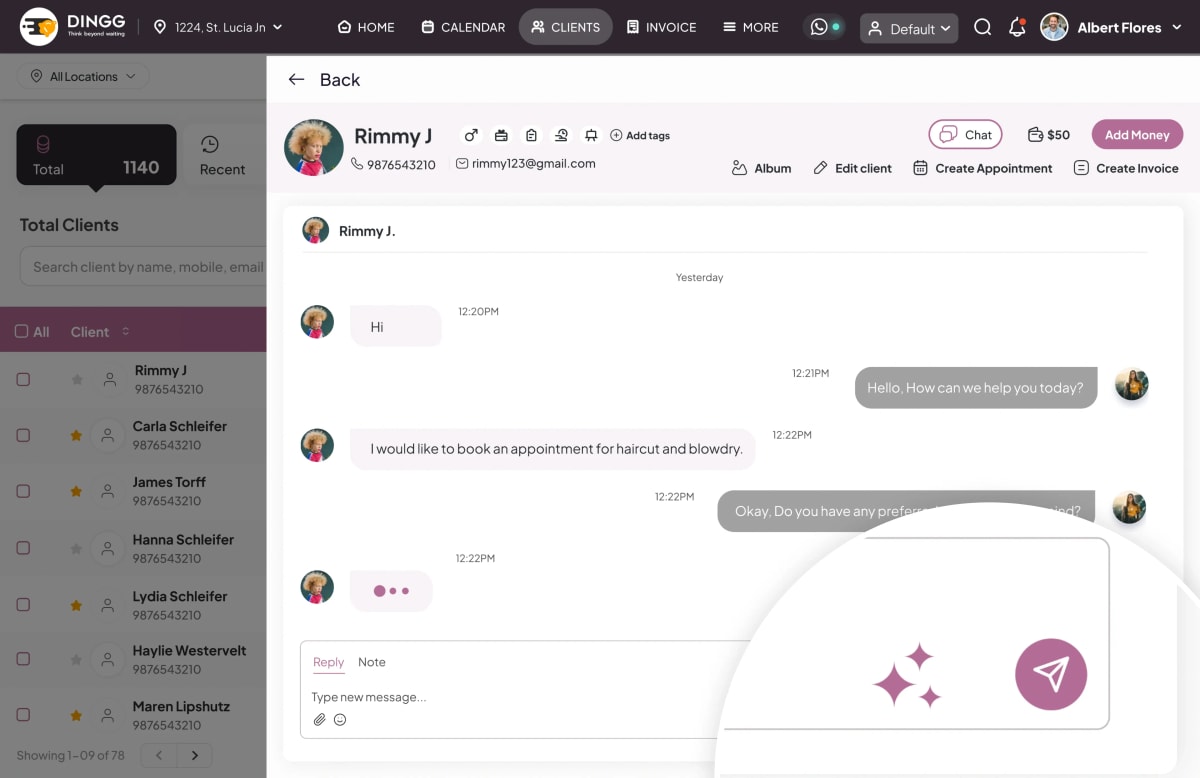Click Rimmy J's profile photo in header
The image size is (1200, 778).
[314, 147]
